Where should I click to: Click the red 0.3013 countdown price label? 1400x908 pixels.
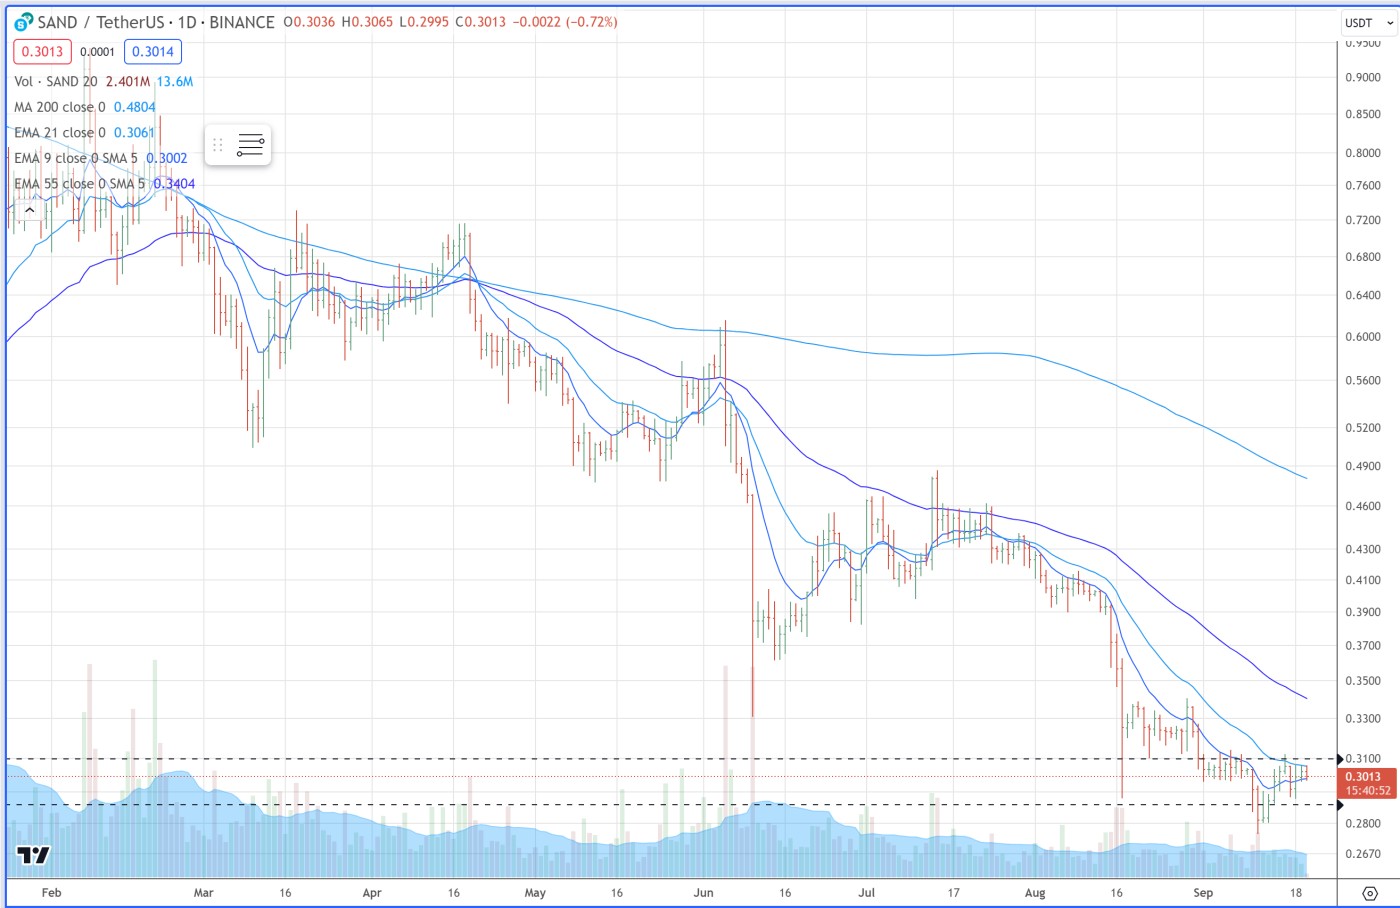tap(1367, 783)
